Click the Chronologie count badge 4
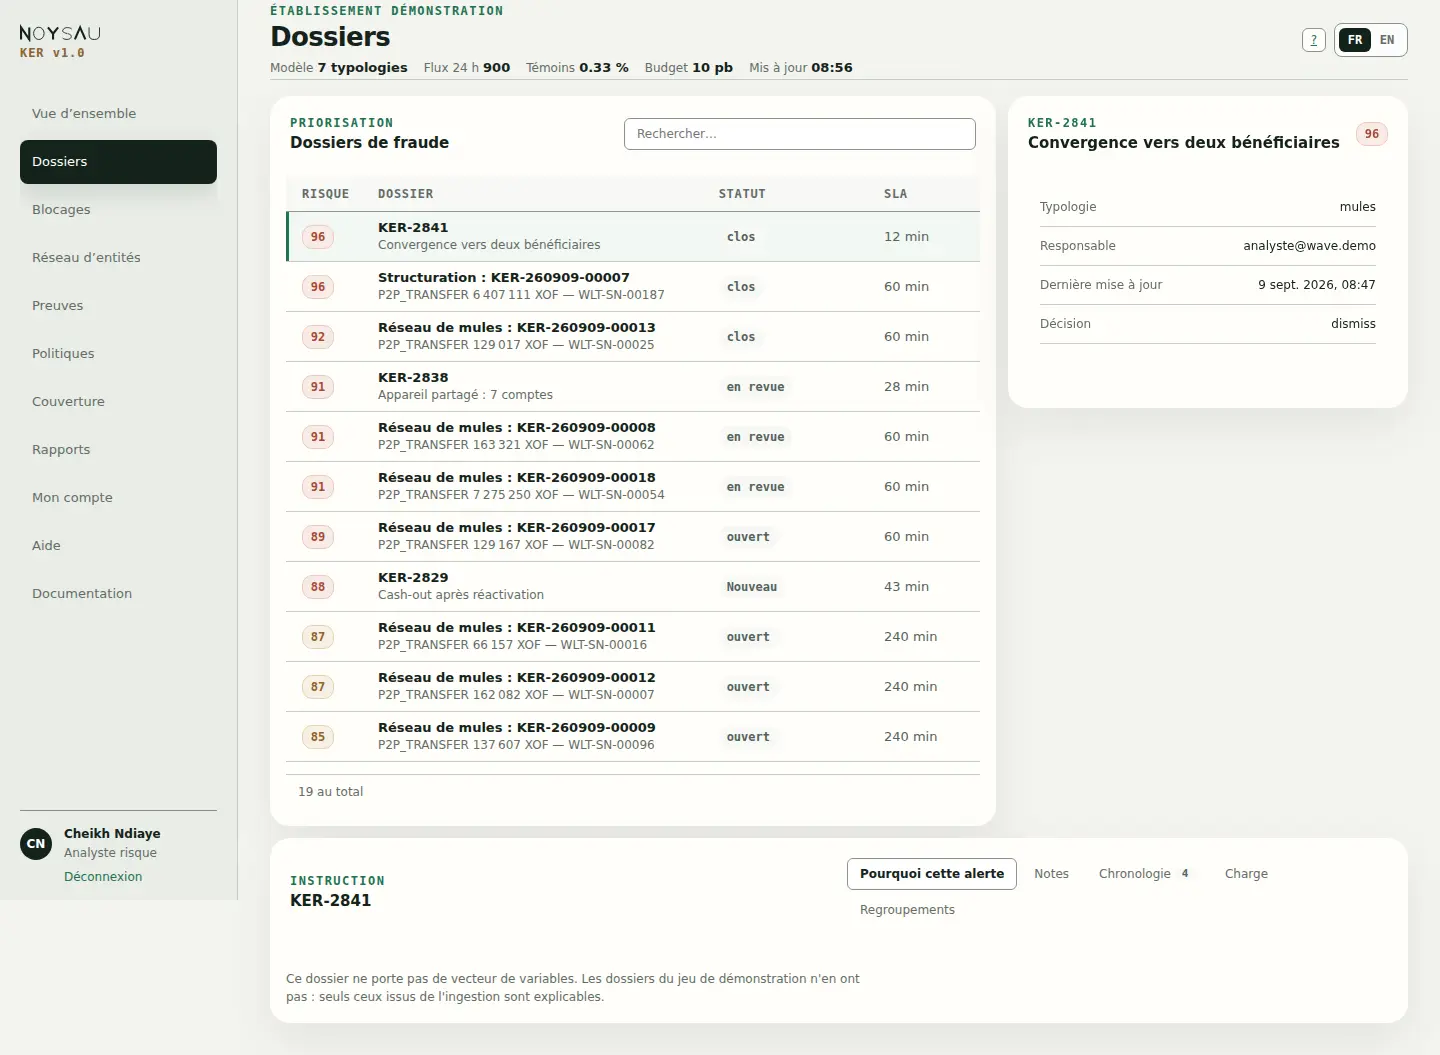Viewport: 1440px width, 1055px height. tap(1185, 874)
